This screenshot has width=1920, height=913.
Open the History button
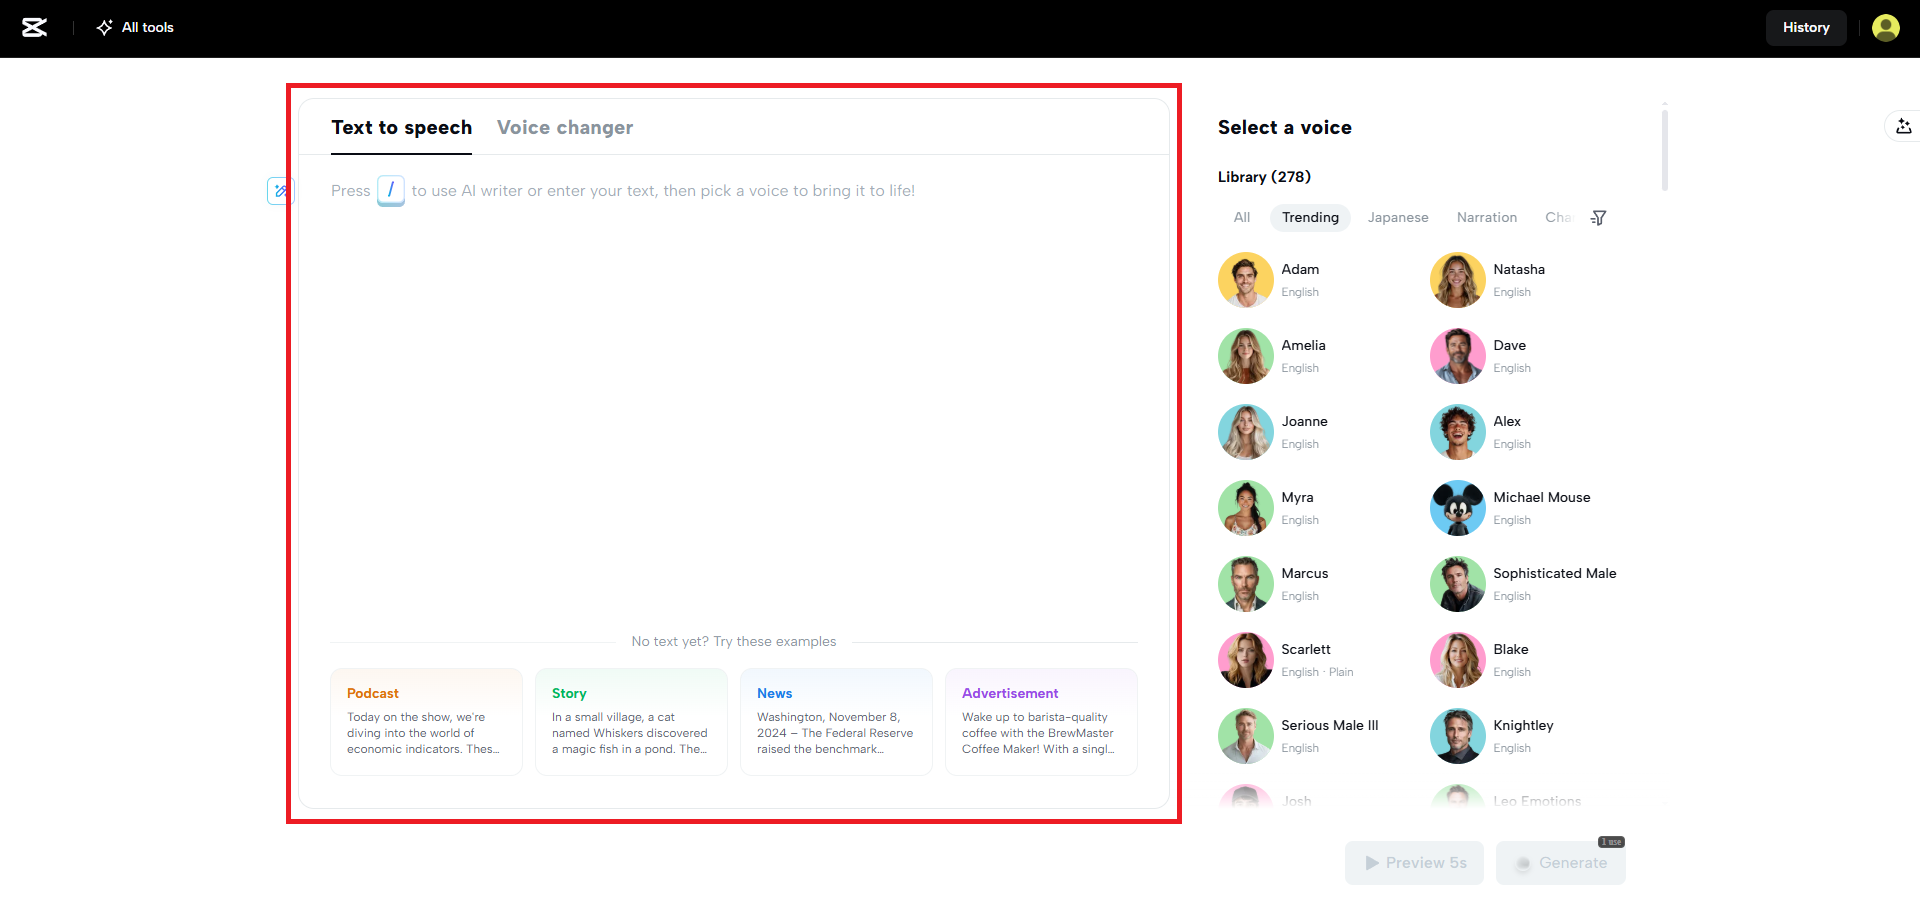(x=1805, y=28)
